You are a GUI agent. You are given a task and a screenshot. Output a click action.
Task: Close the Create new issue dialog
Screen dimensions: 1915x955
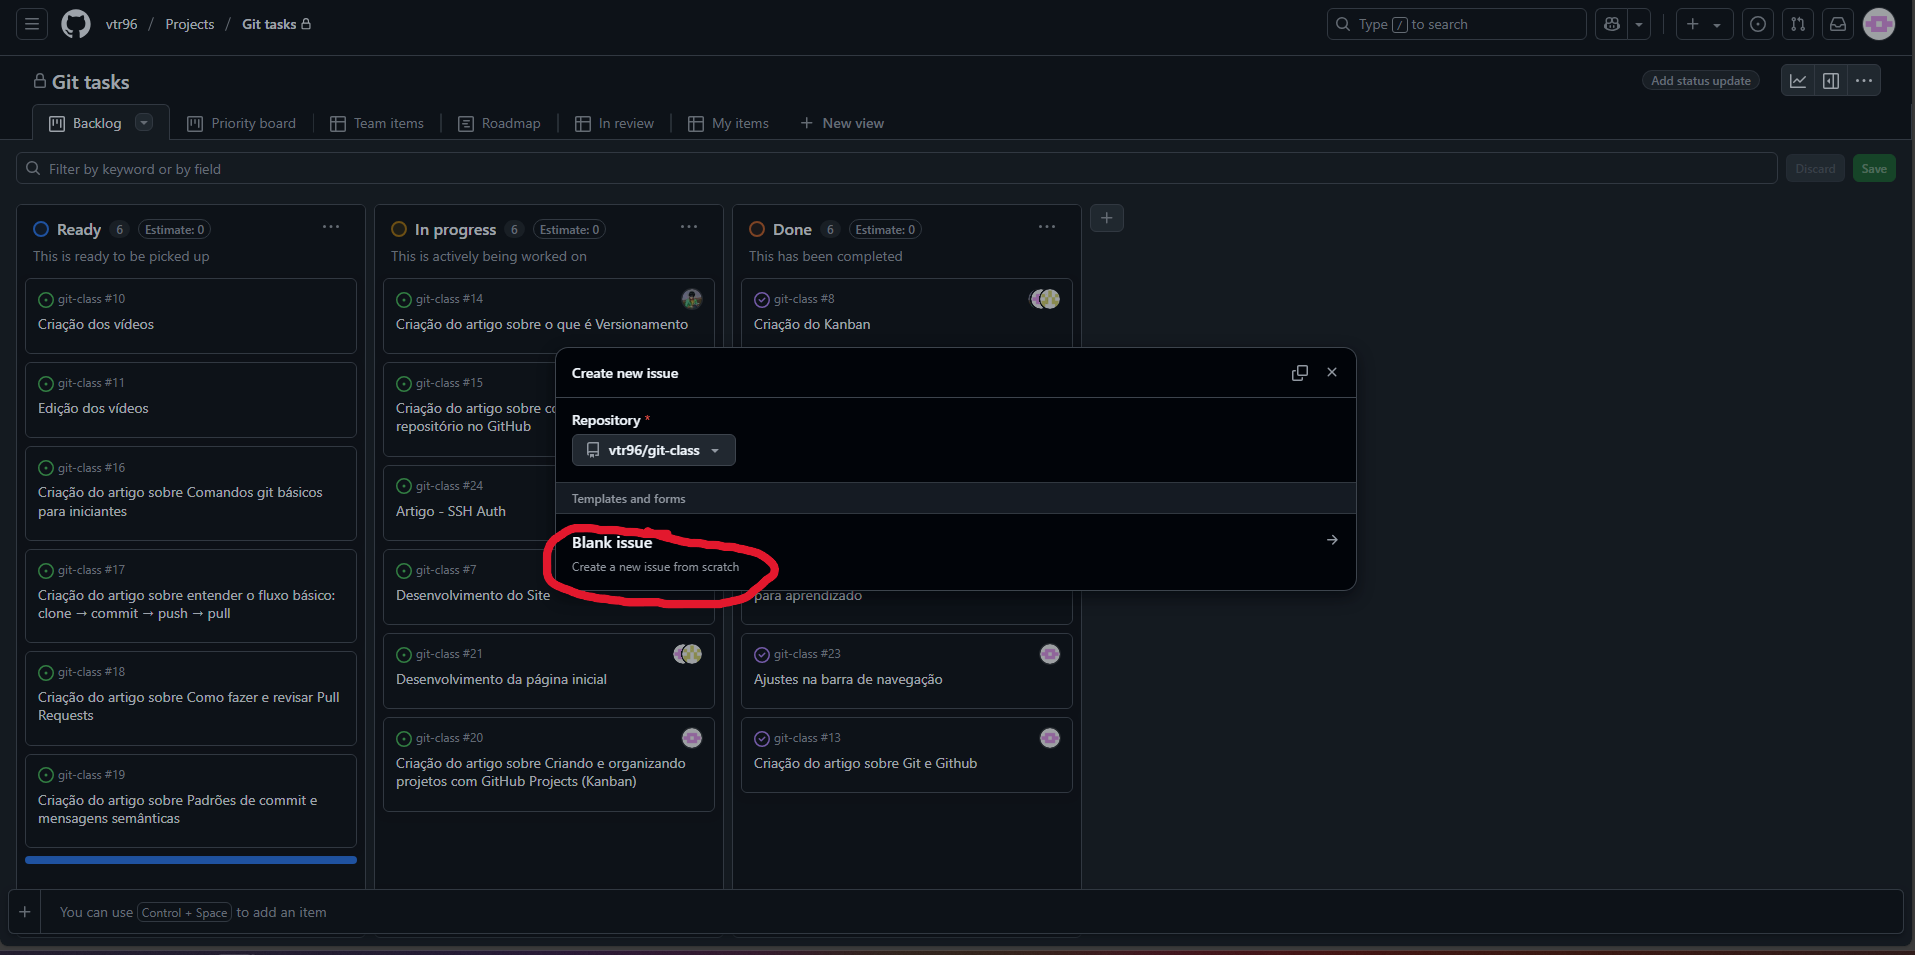(x=1332, y=373)
